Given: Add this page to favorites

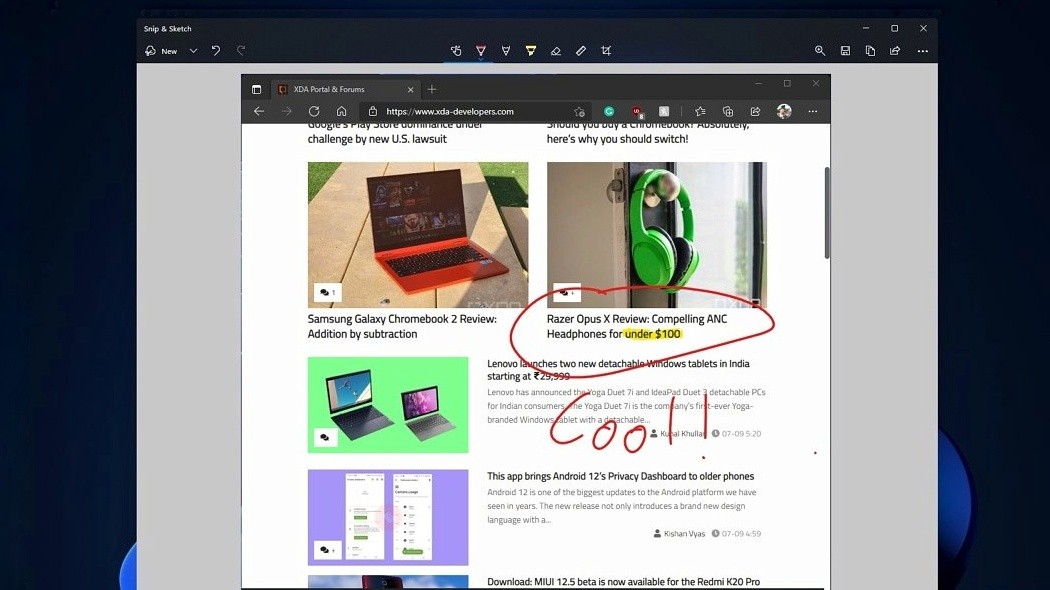Looking at the screenshot, I should click(579, 111).
